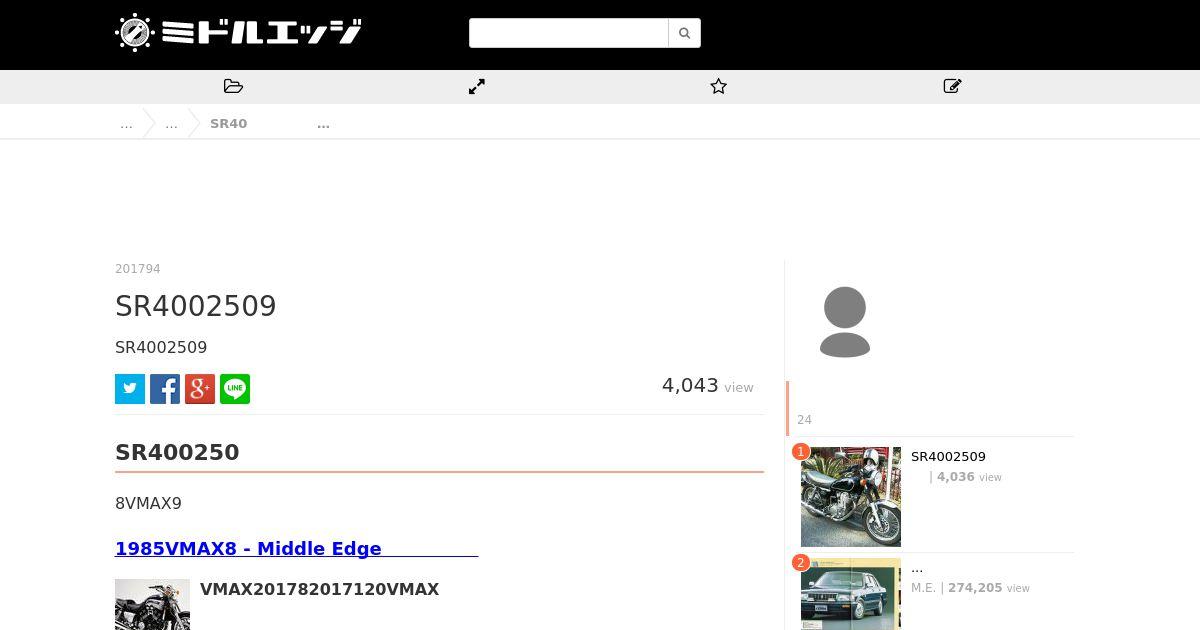1200x630 pixels.
Task: Click the ellipsis after the SR40 breadcrumb
Action: point(323,124)
